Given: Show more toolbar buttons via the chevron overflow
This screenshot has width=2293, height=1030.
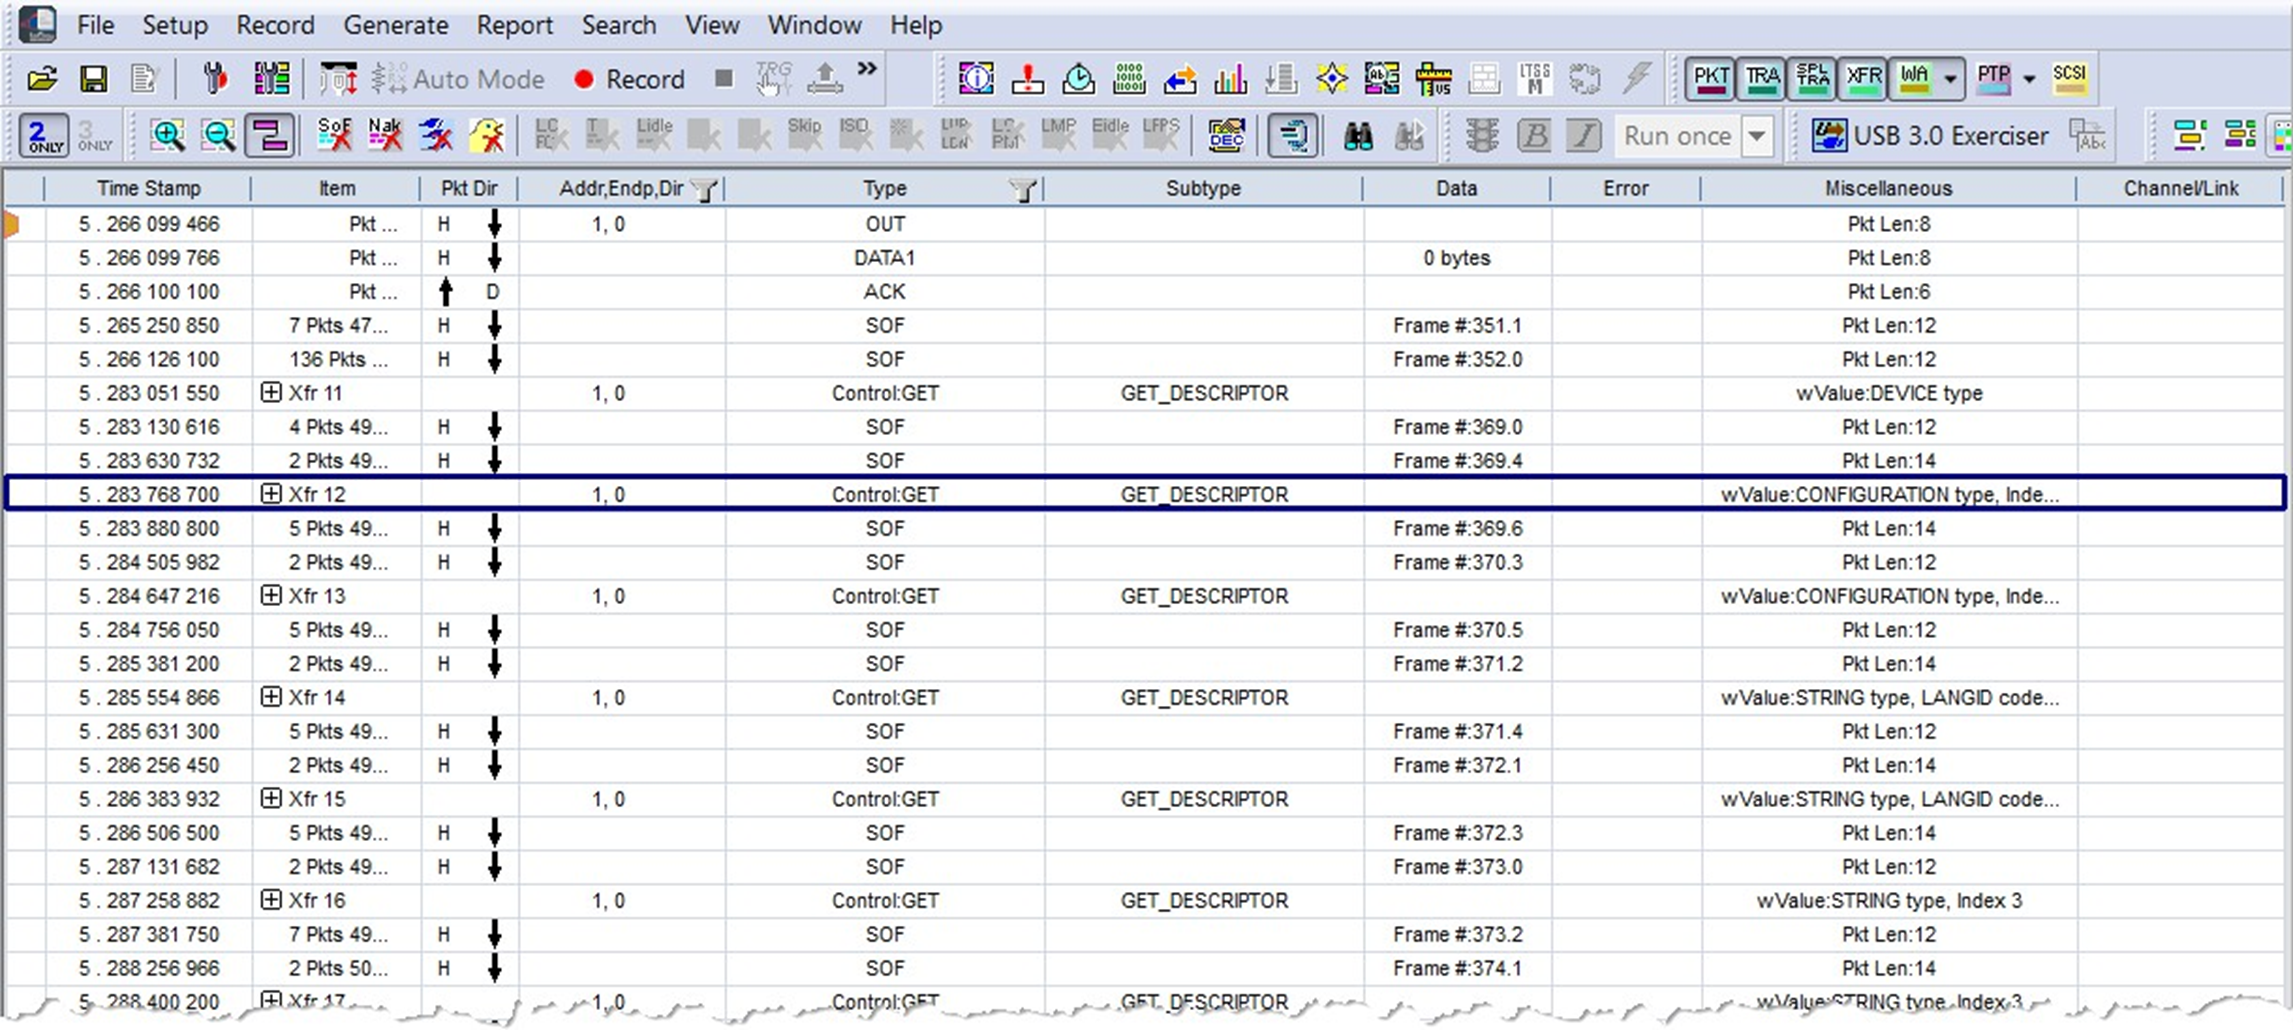Looking at the screenshot, I should 867,69.
